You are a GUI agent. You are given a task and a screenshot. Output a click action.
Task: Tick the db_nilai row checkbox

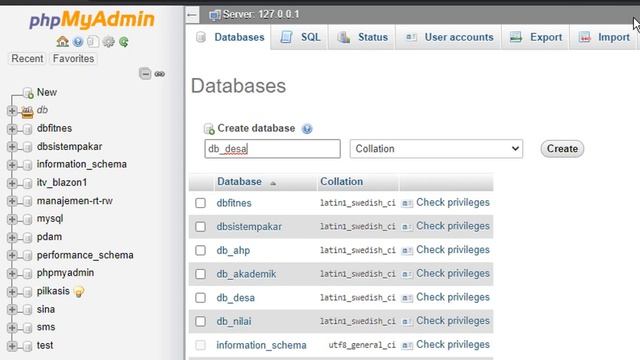pos(200,321)
